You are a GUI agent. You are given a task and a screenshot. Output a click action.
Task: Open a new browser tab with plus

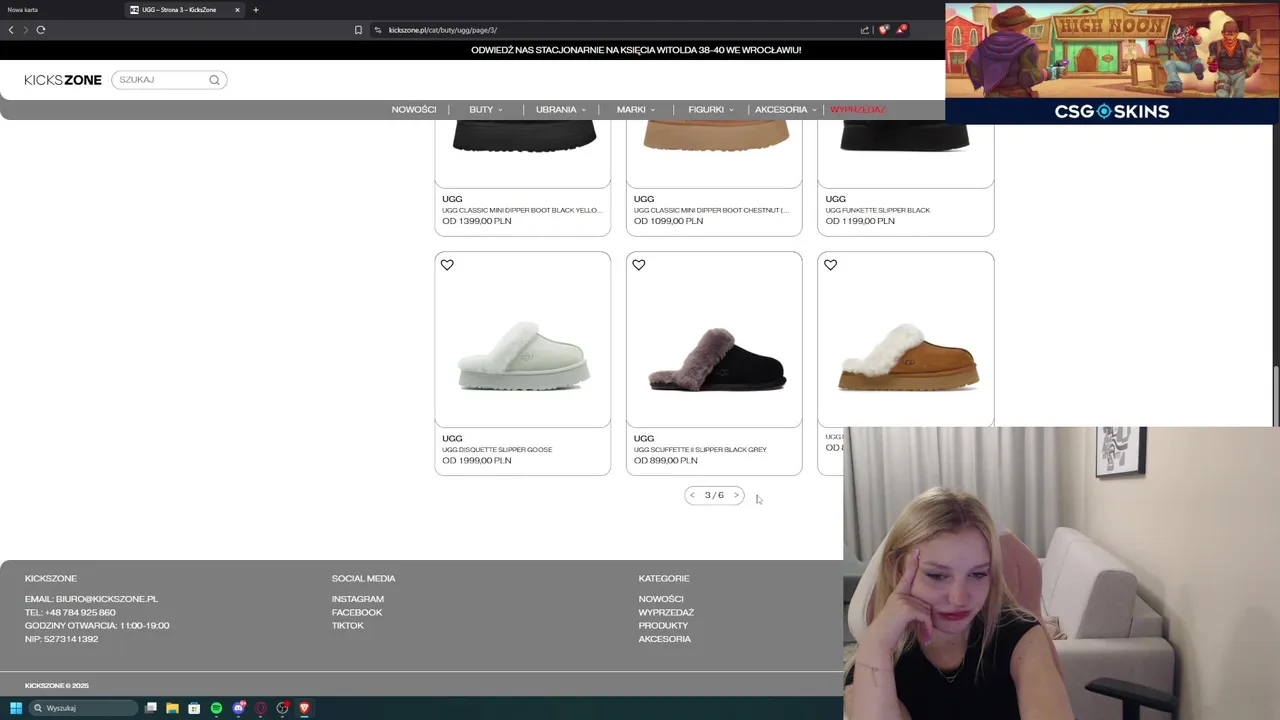256,10
